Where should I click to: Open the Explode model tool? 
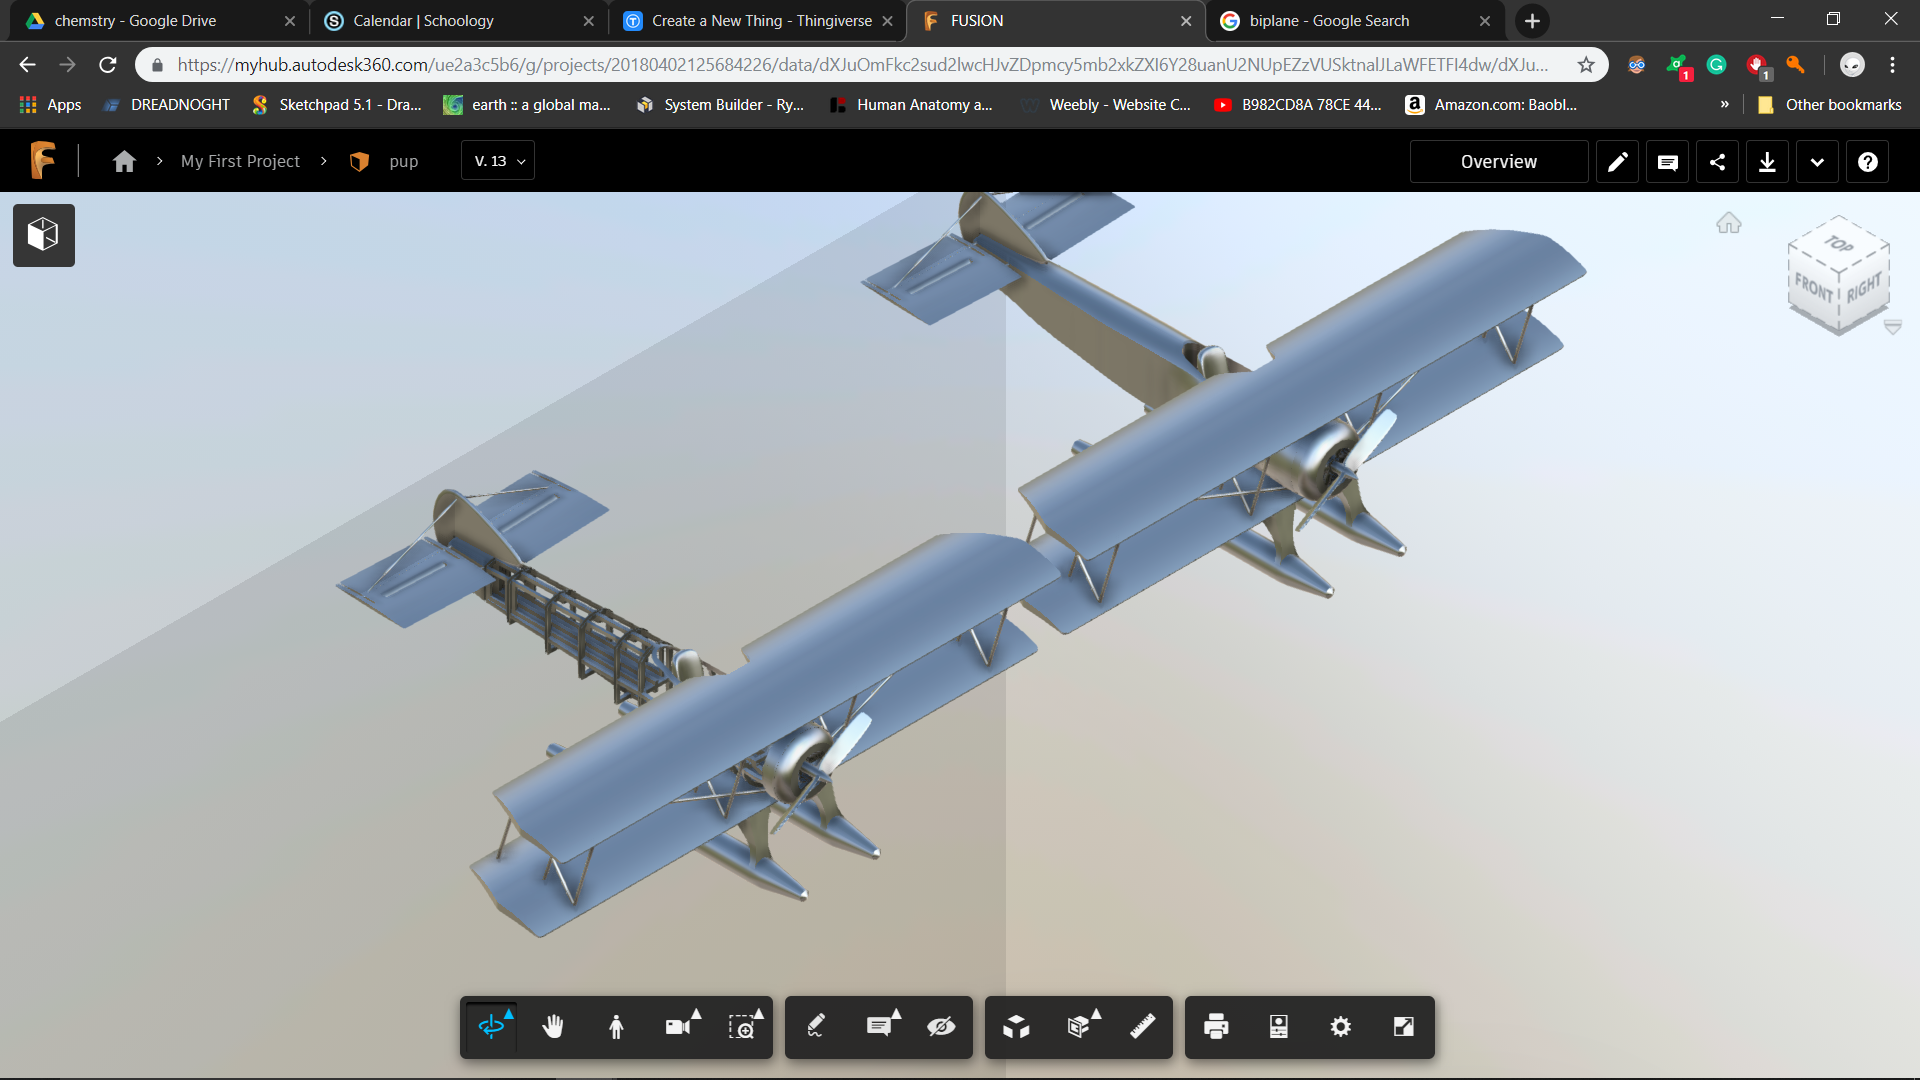point(1016,1026)
